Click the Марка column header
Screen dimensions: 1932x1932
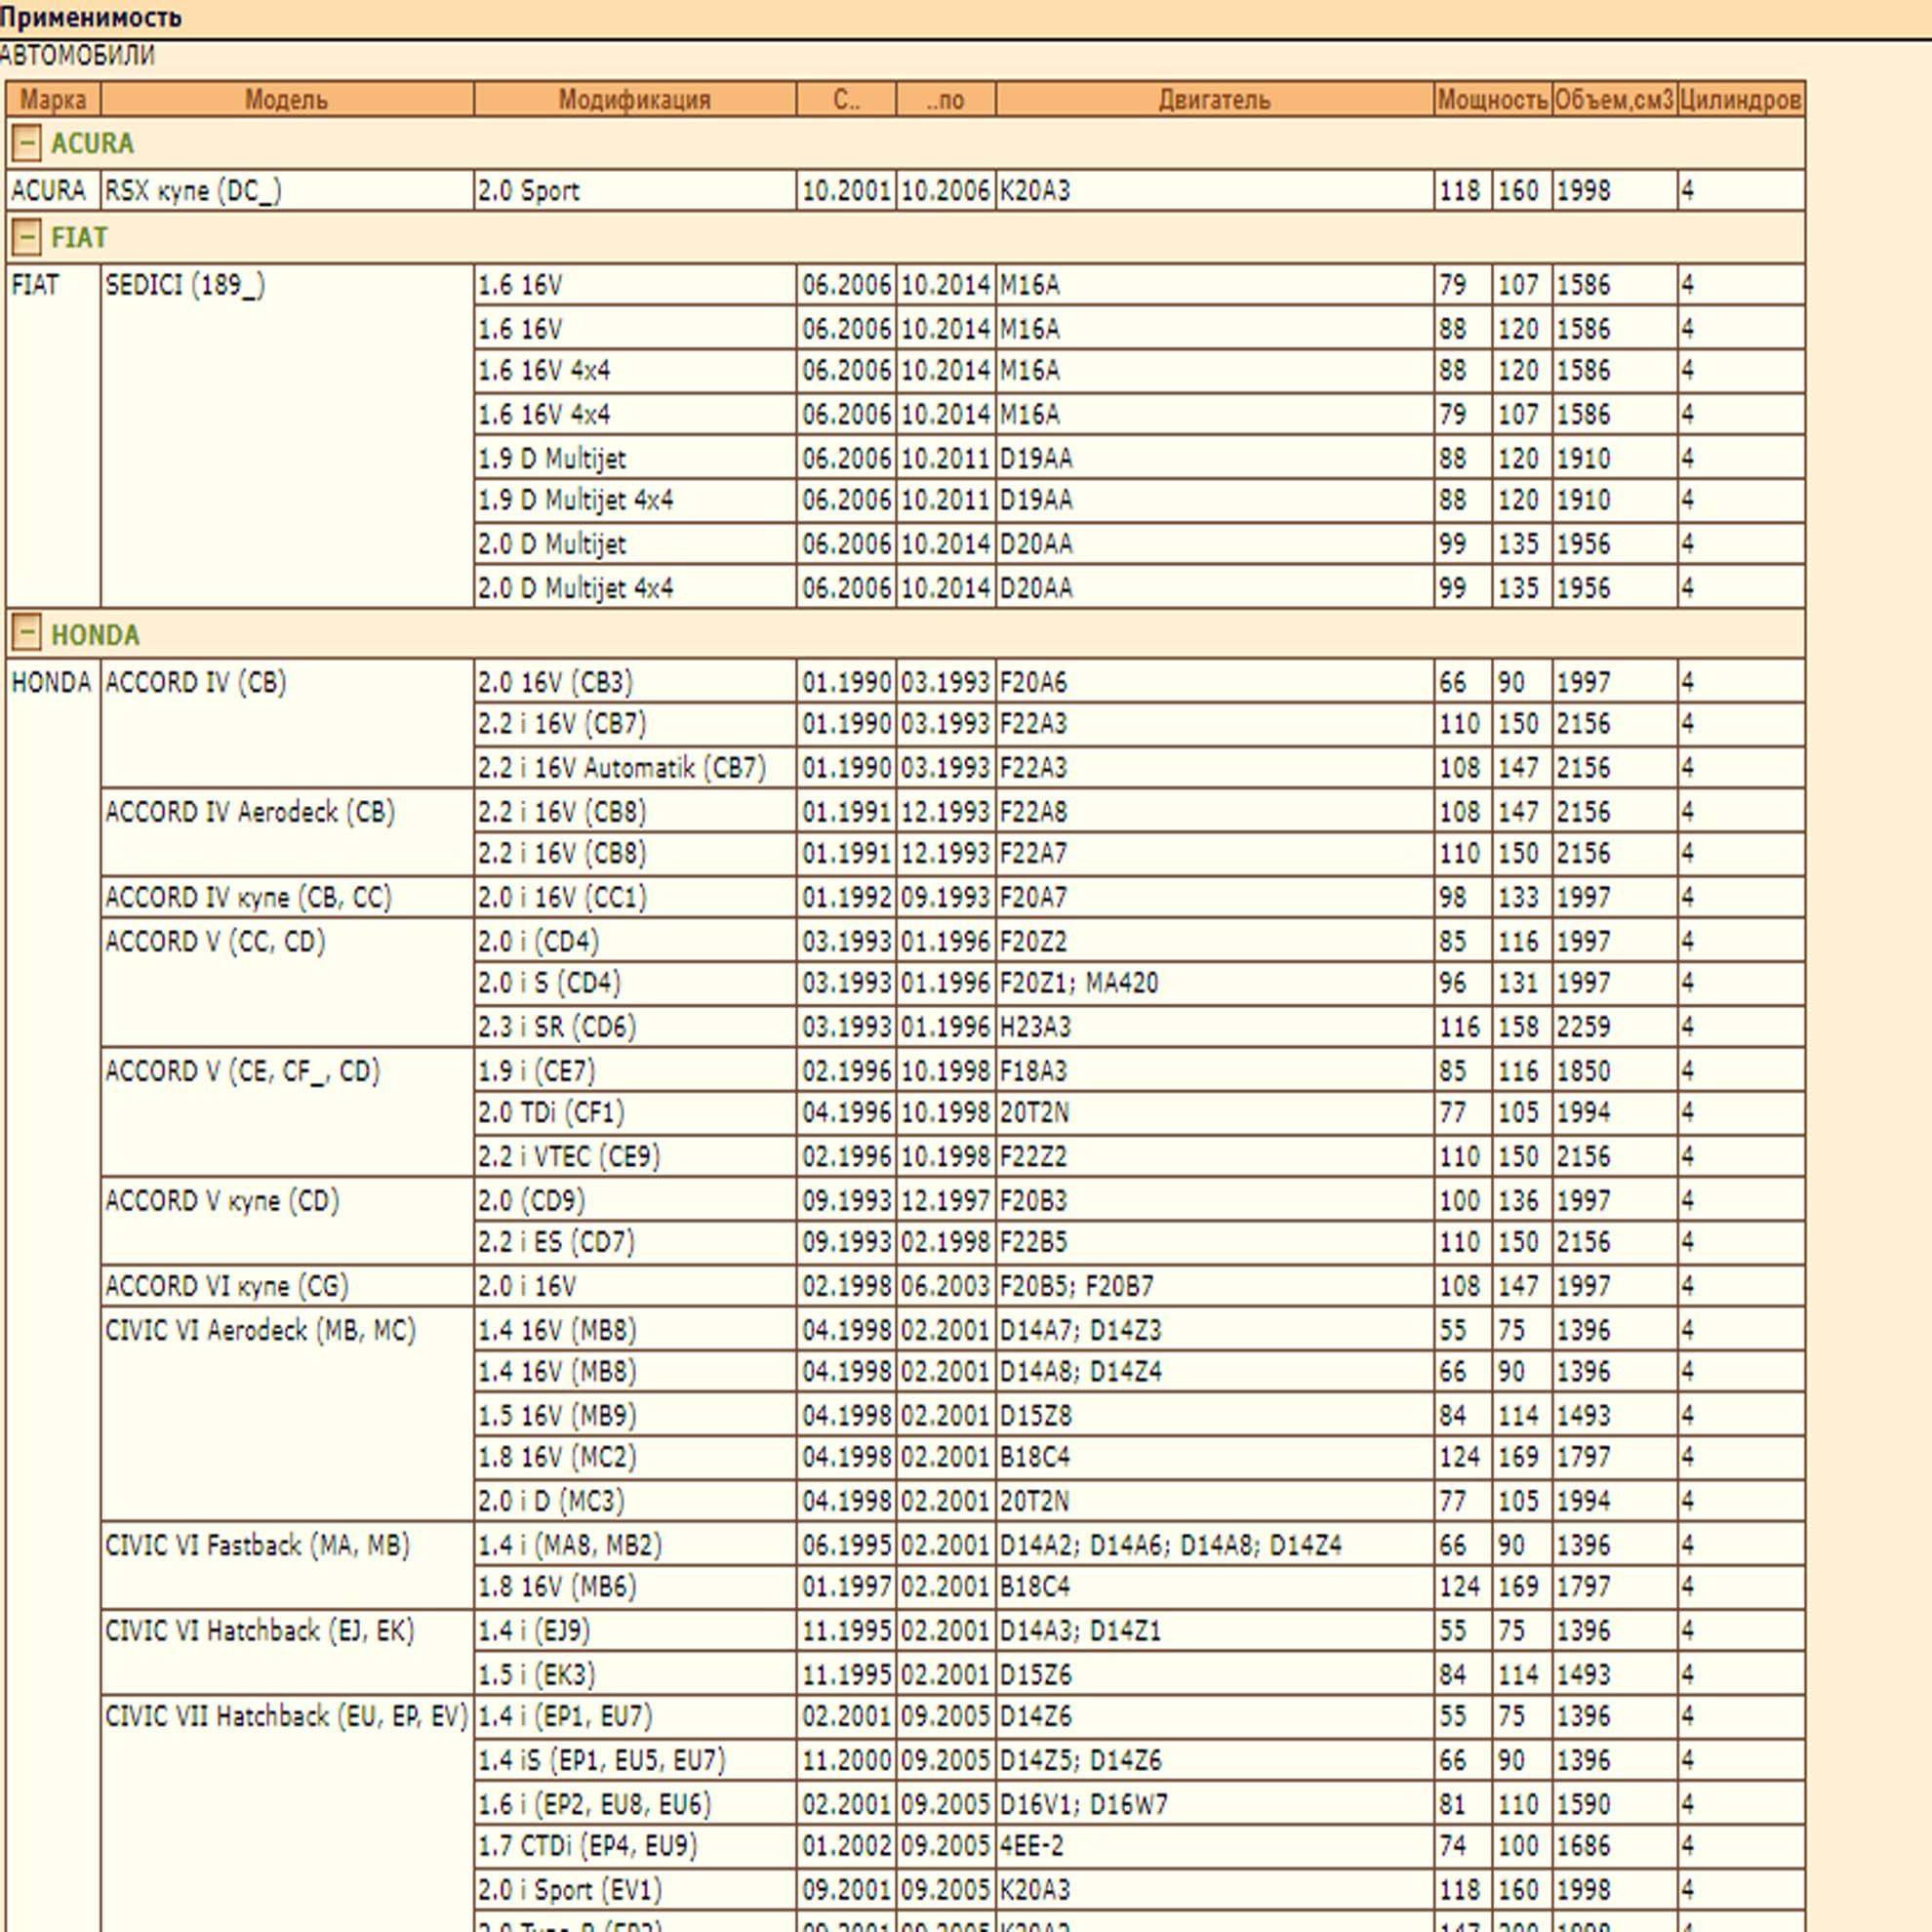point(53,100)
